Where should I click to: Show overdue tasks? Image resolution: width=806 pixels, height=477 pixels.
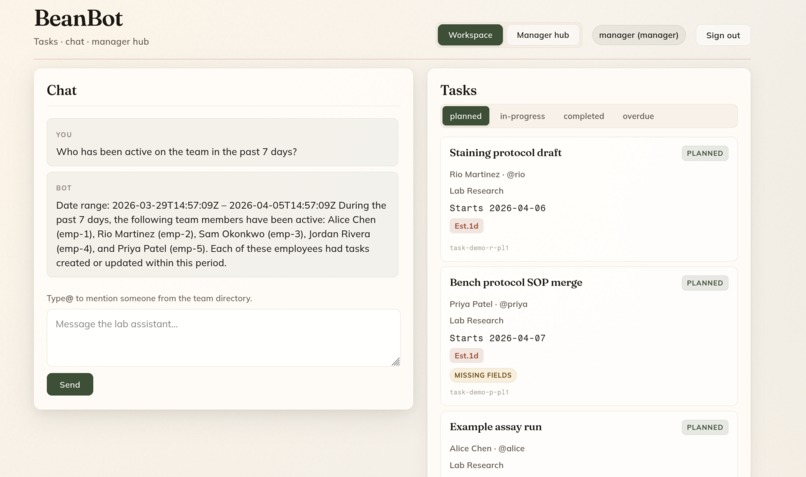pyautogui.click(x=638, y=116)
